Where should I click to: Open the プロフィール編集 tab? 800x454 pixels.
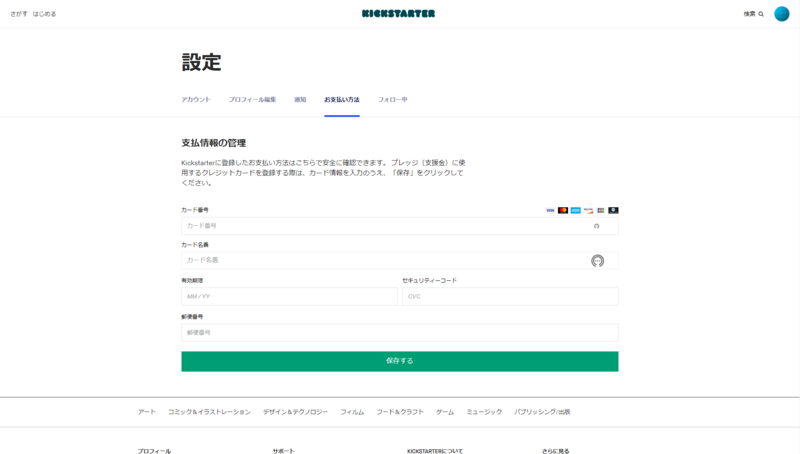pos(252,99)
